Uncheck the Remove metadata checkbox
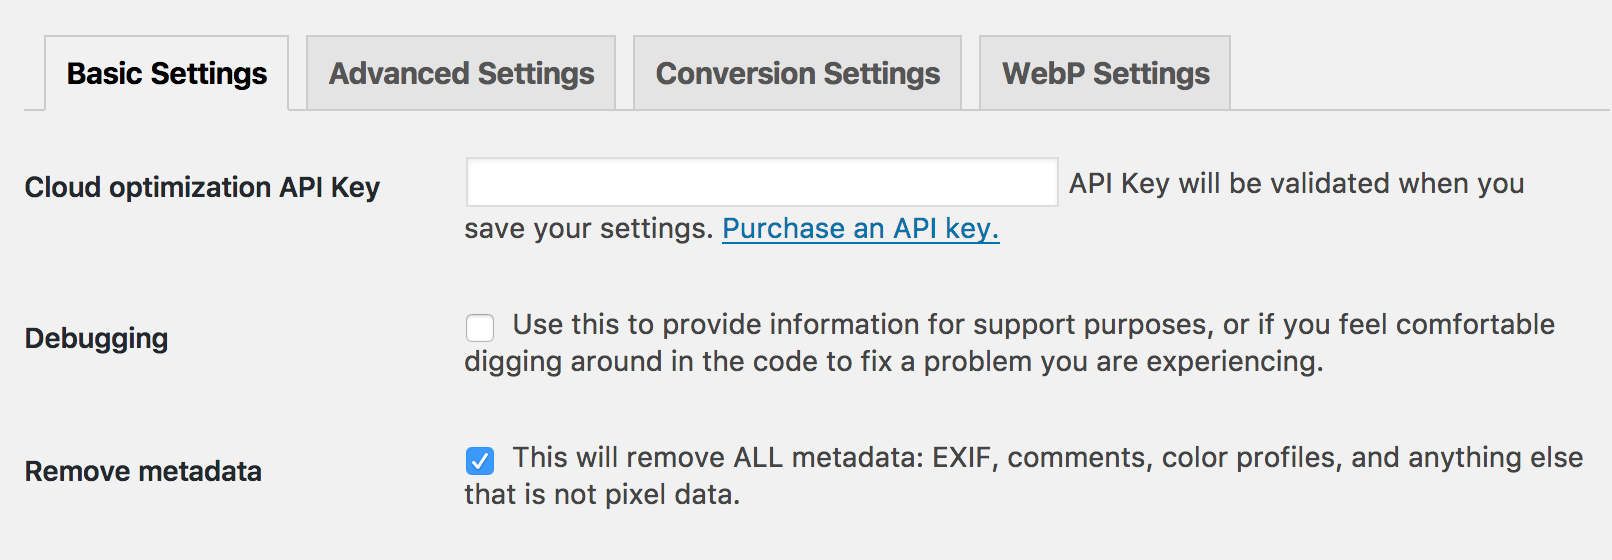The height and width of the screenshot is (560, 1612). tap(480, 461)
